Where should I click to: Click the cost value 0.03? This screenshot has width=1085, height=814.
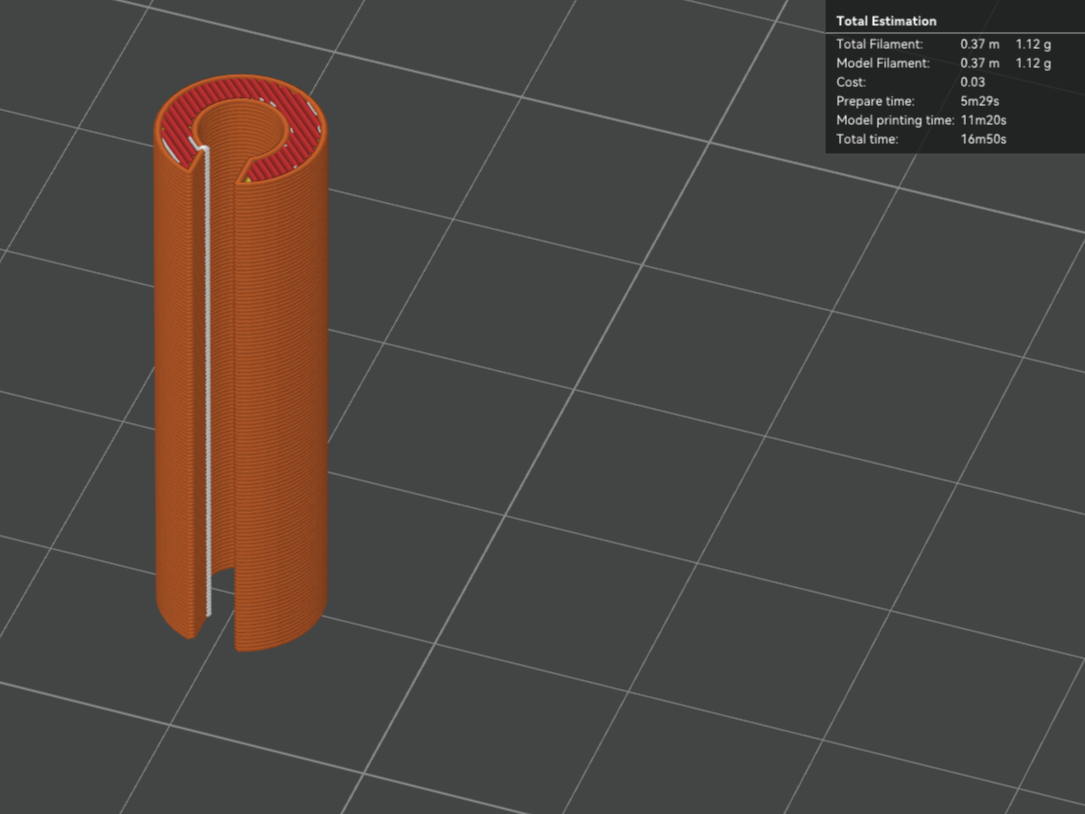tap(973, 82)
